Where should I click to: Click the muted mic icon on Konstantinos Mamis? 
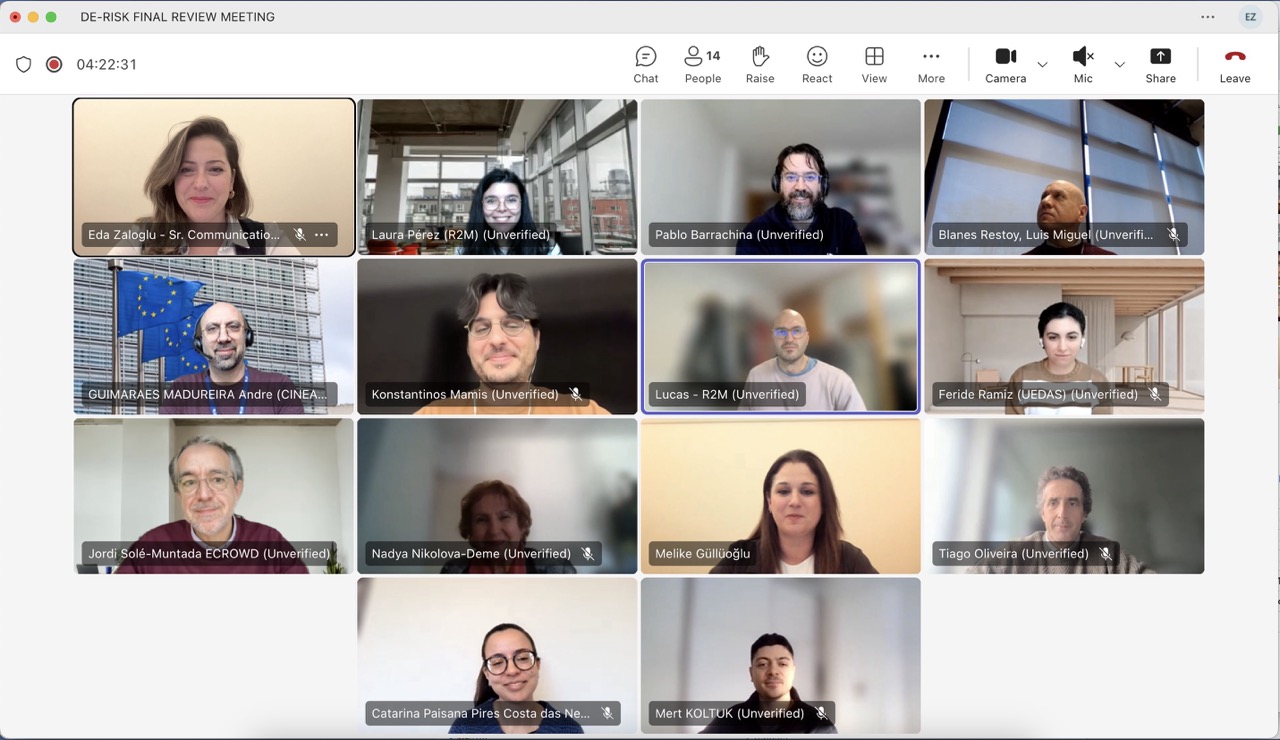[x=576, y=395]
